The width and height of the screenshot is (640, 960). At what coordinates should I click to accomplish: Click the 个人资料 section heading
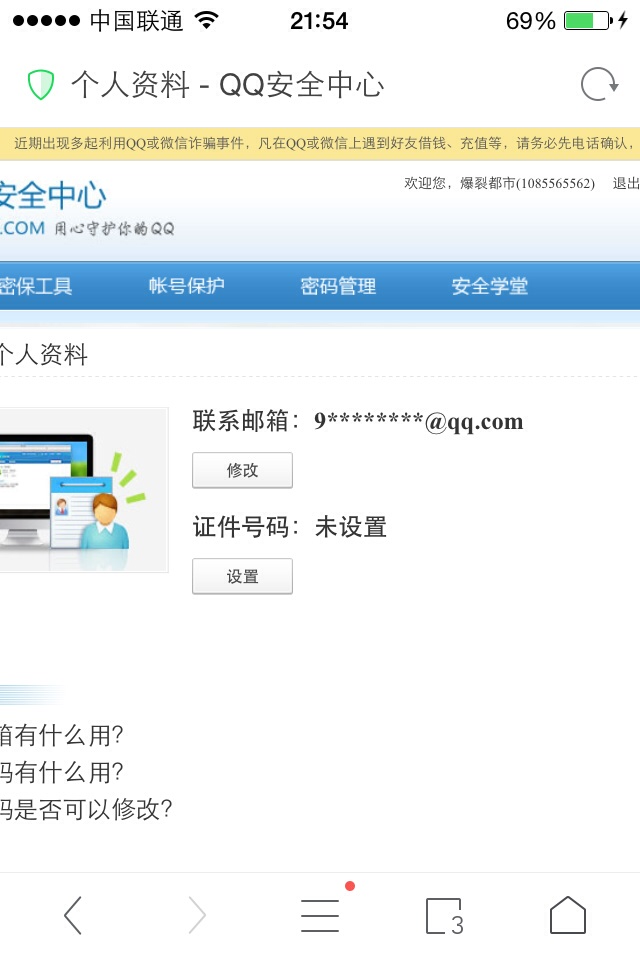pyautogui.click(x=44, y=354)
